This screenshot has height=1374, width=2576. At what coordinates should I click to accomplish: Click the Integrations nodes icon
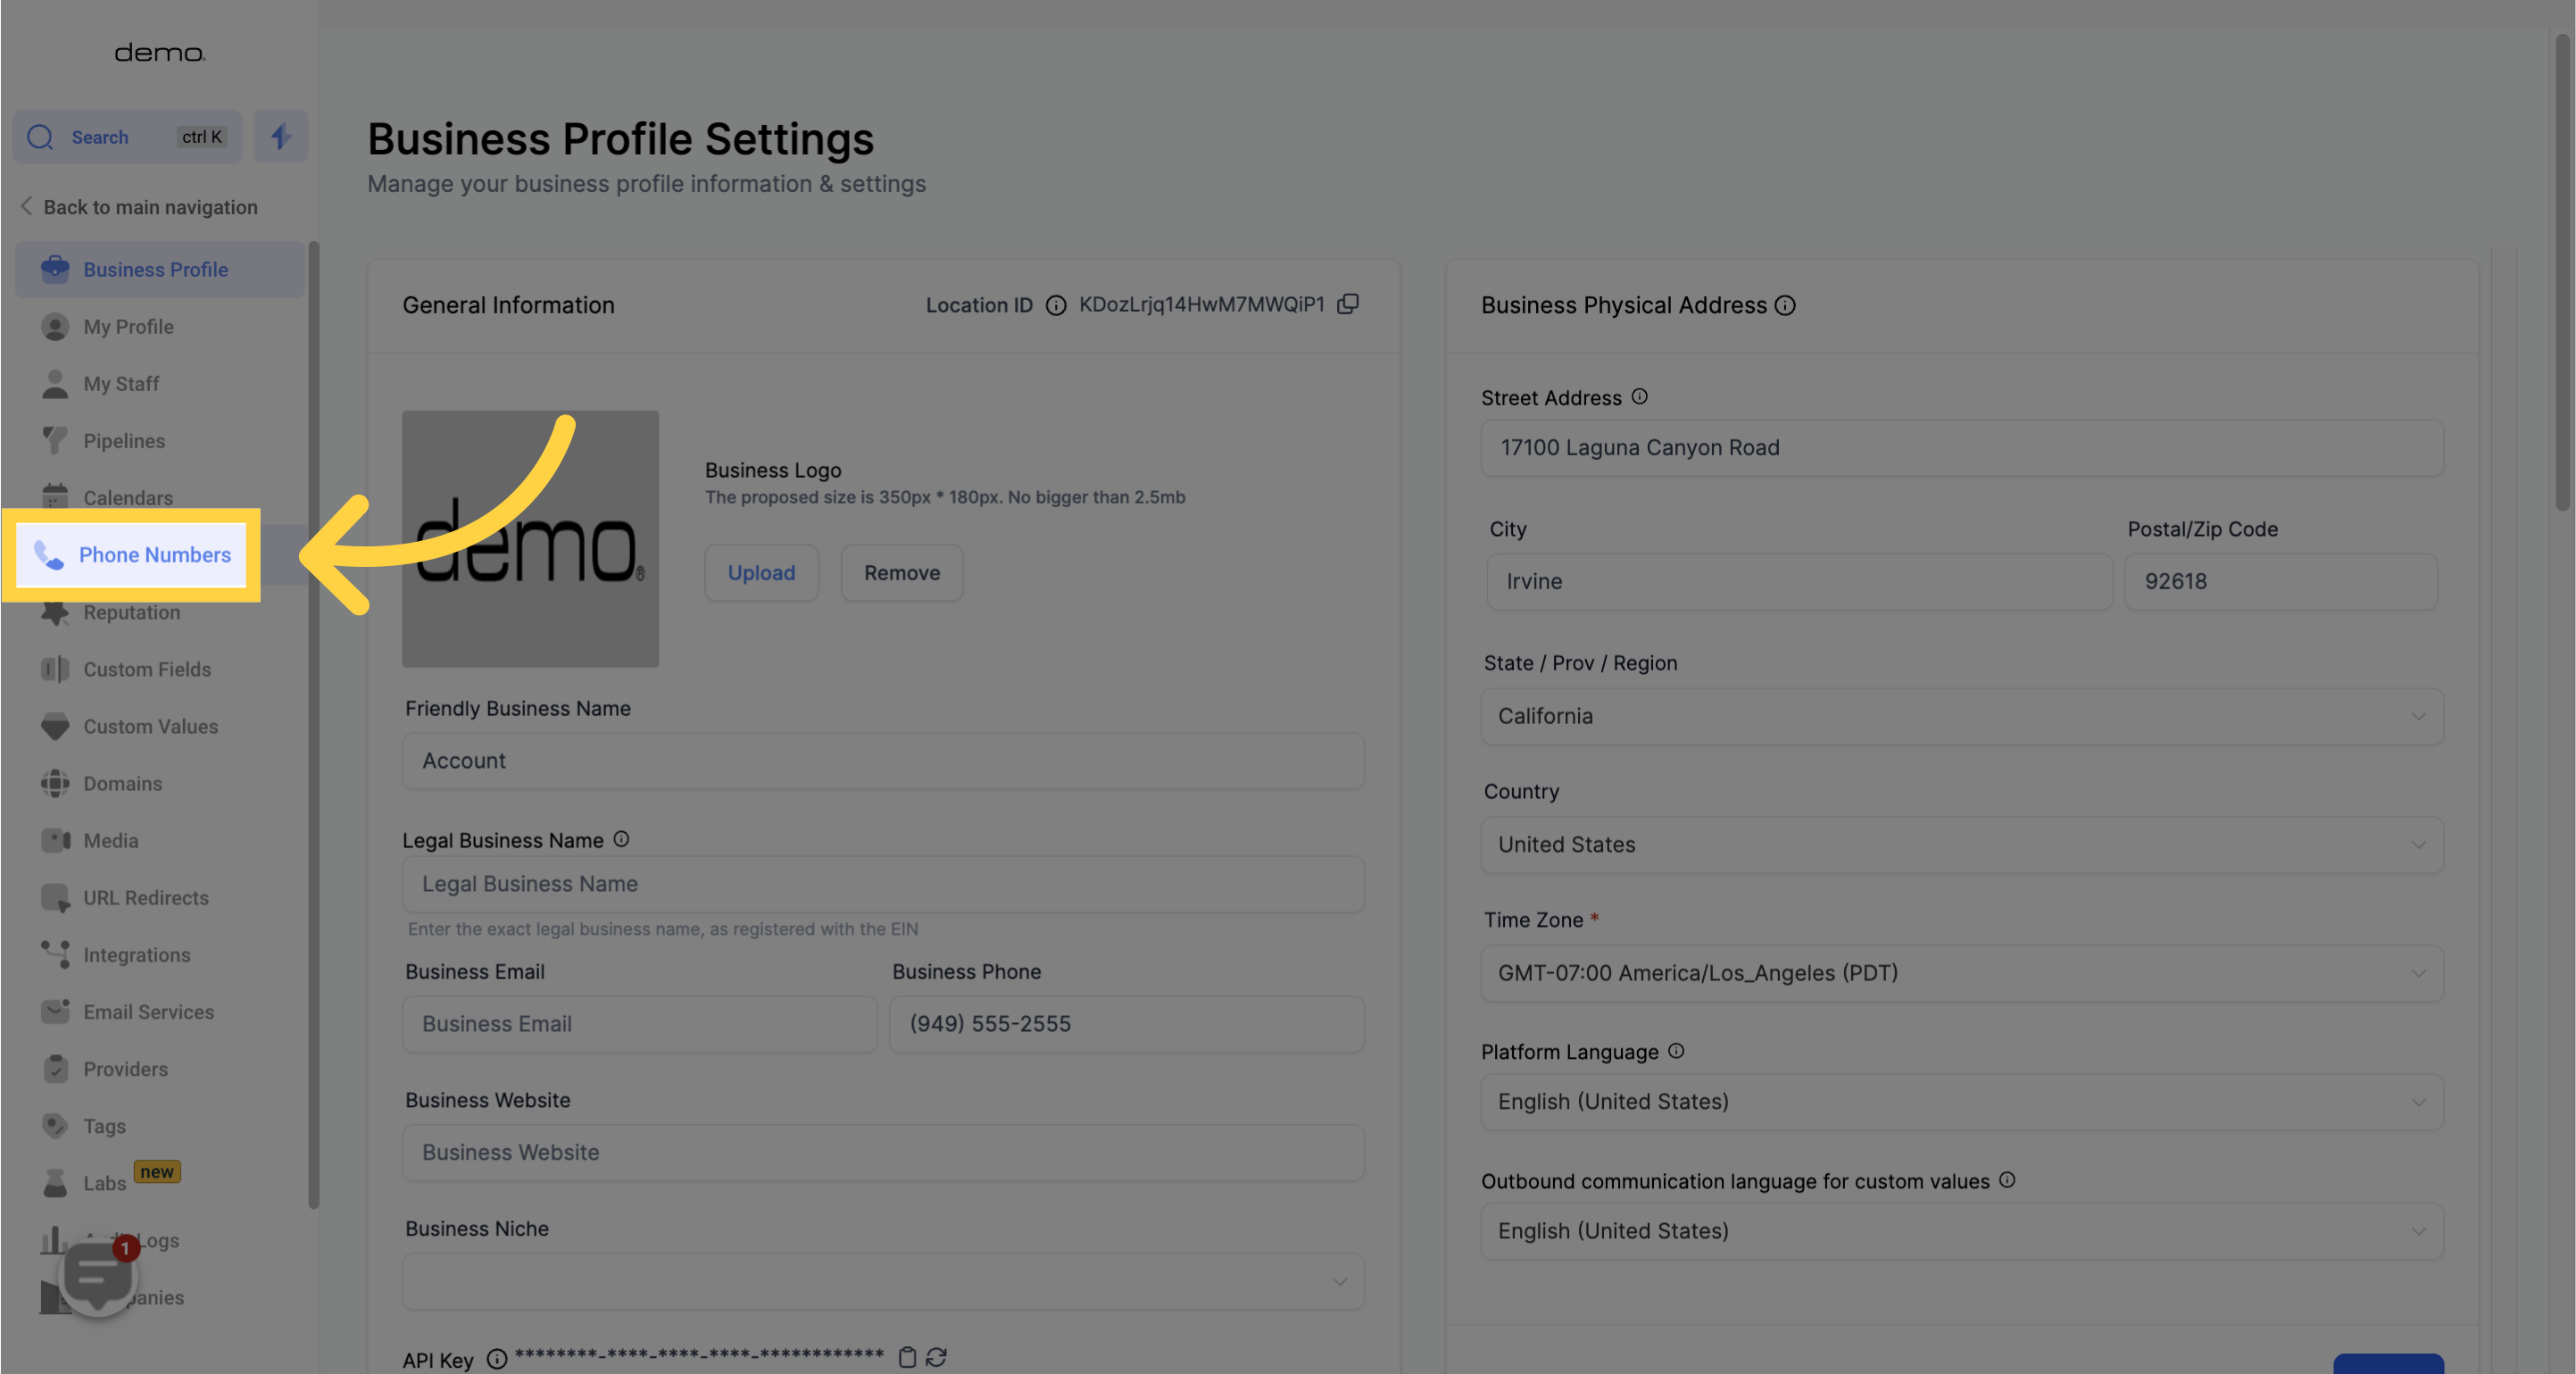[x=55, y=954]
